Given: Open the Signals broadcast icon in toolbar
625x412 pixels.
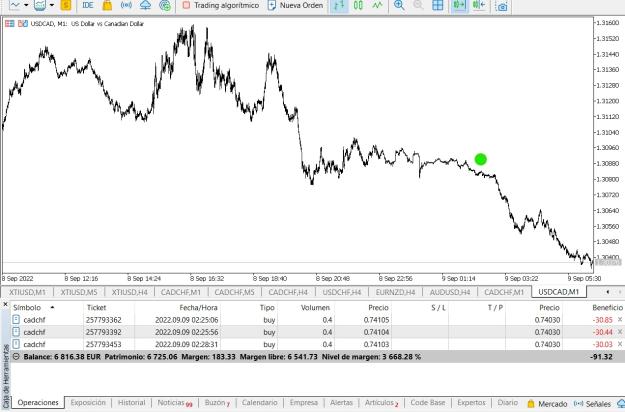Looking at the screenshot, I should [x=126, y=6].
